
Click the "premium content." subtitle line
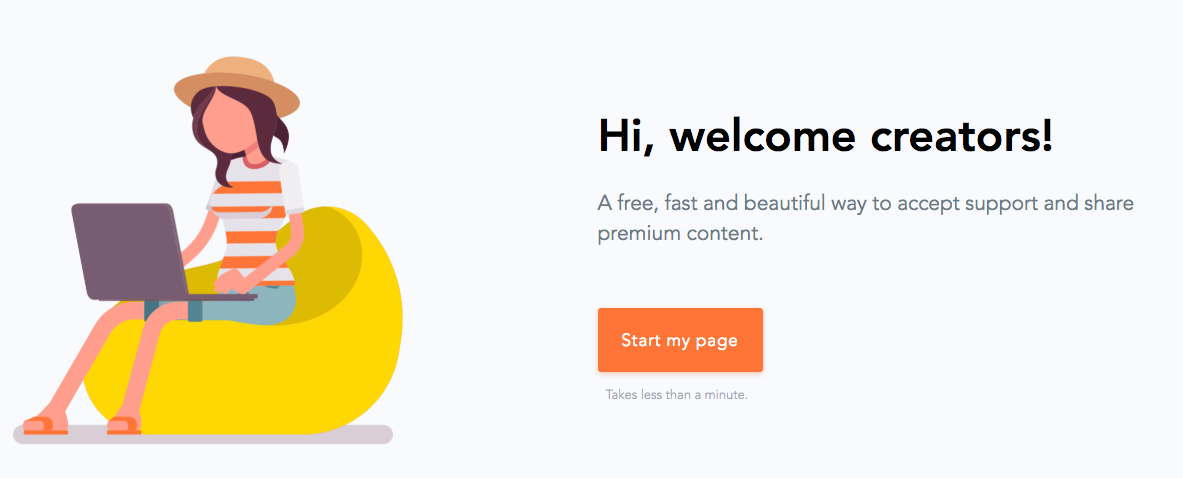[x=680, y=235]
